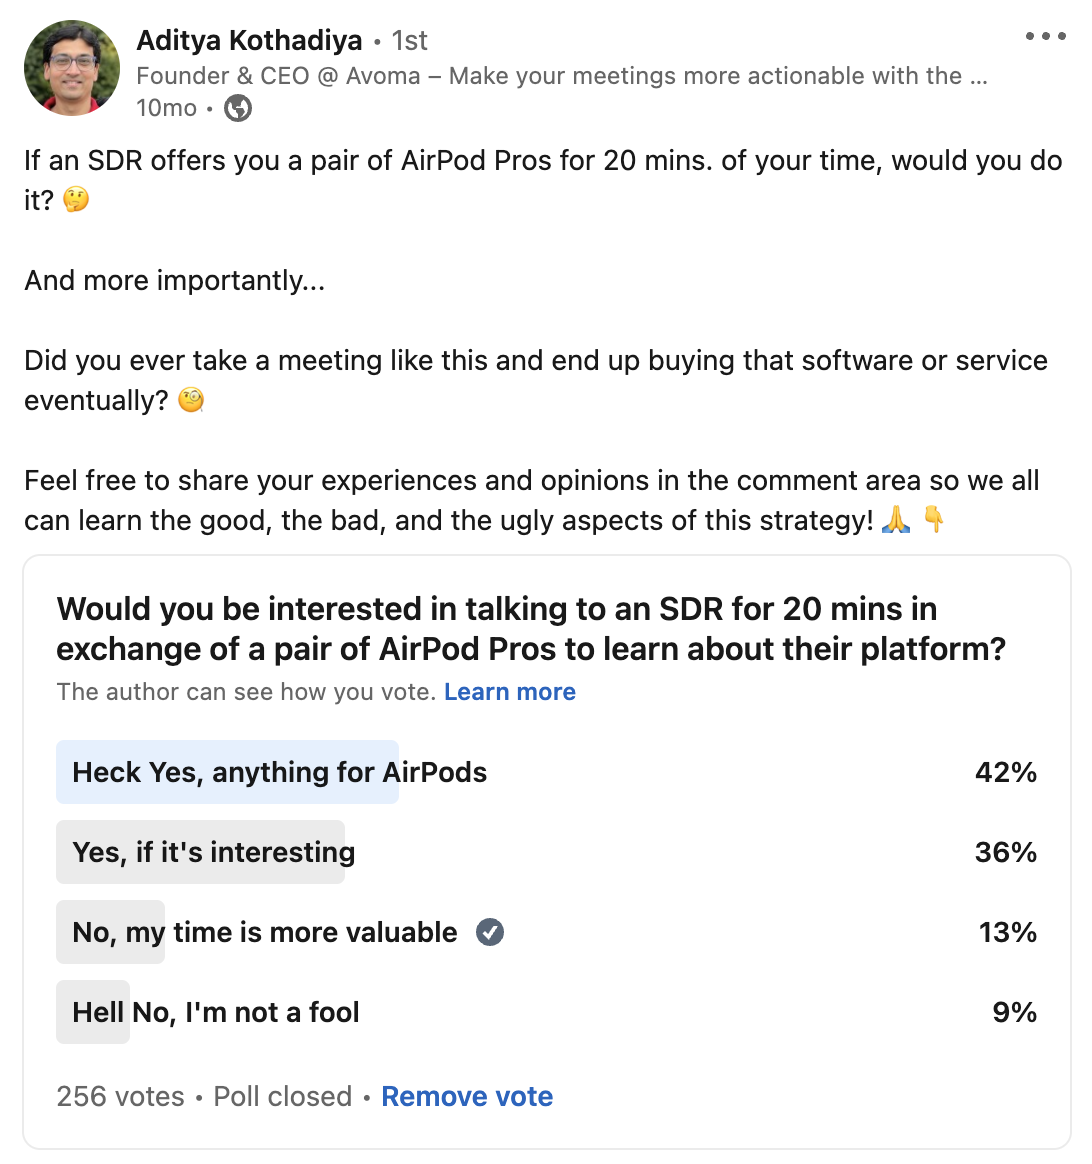The image size is (1092, 1164).
Task: Click the 256 votes count
Action: coord(121,1097)
